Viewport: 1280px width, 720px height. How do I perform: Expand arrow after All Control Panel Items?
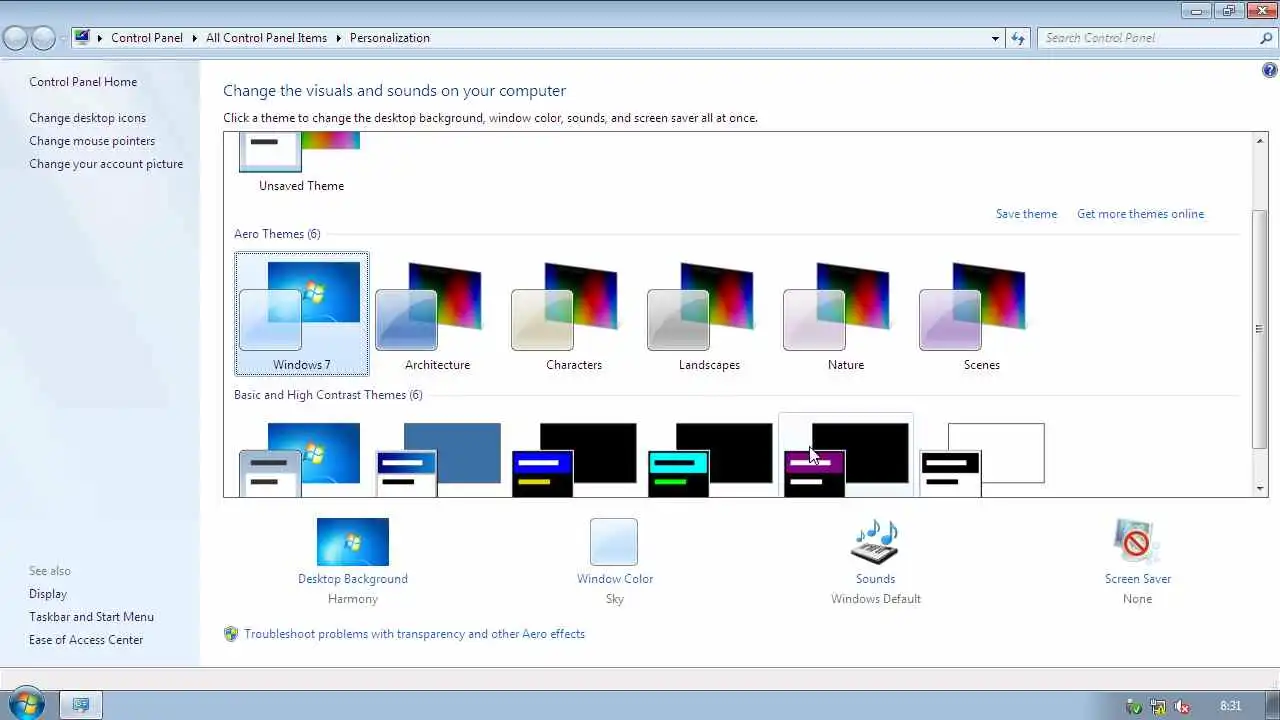click(338, 38)
